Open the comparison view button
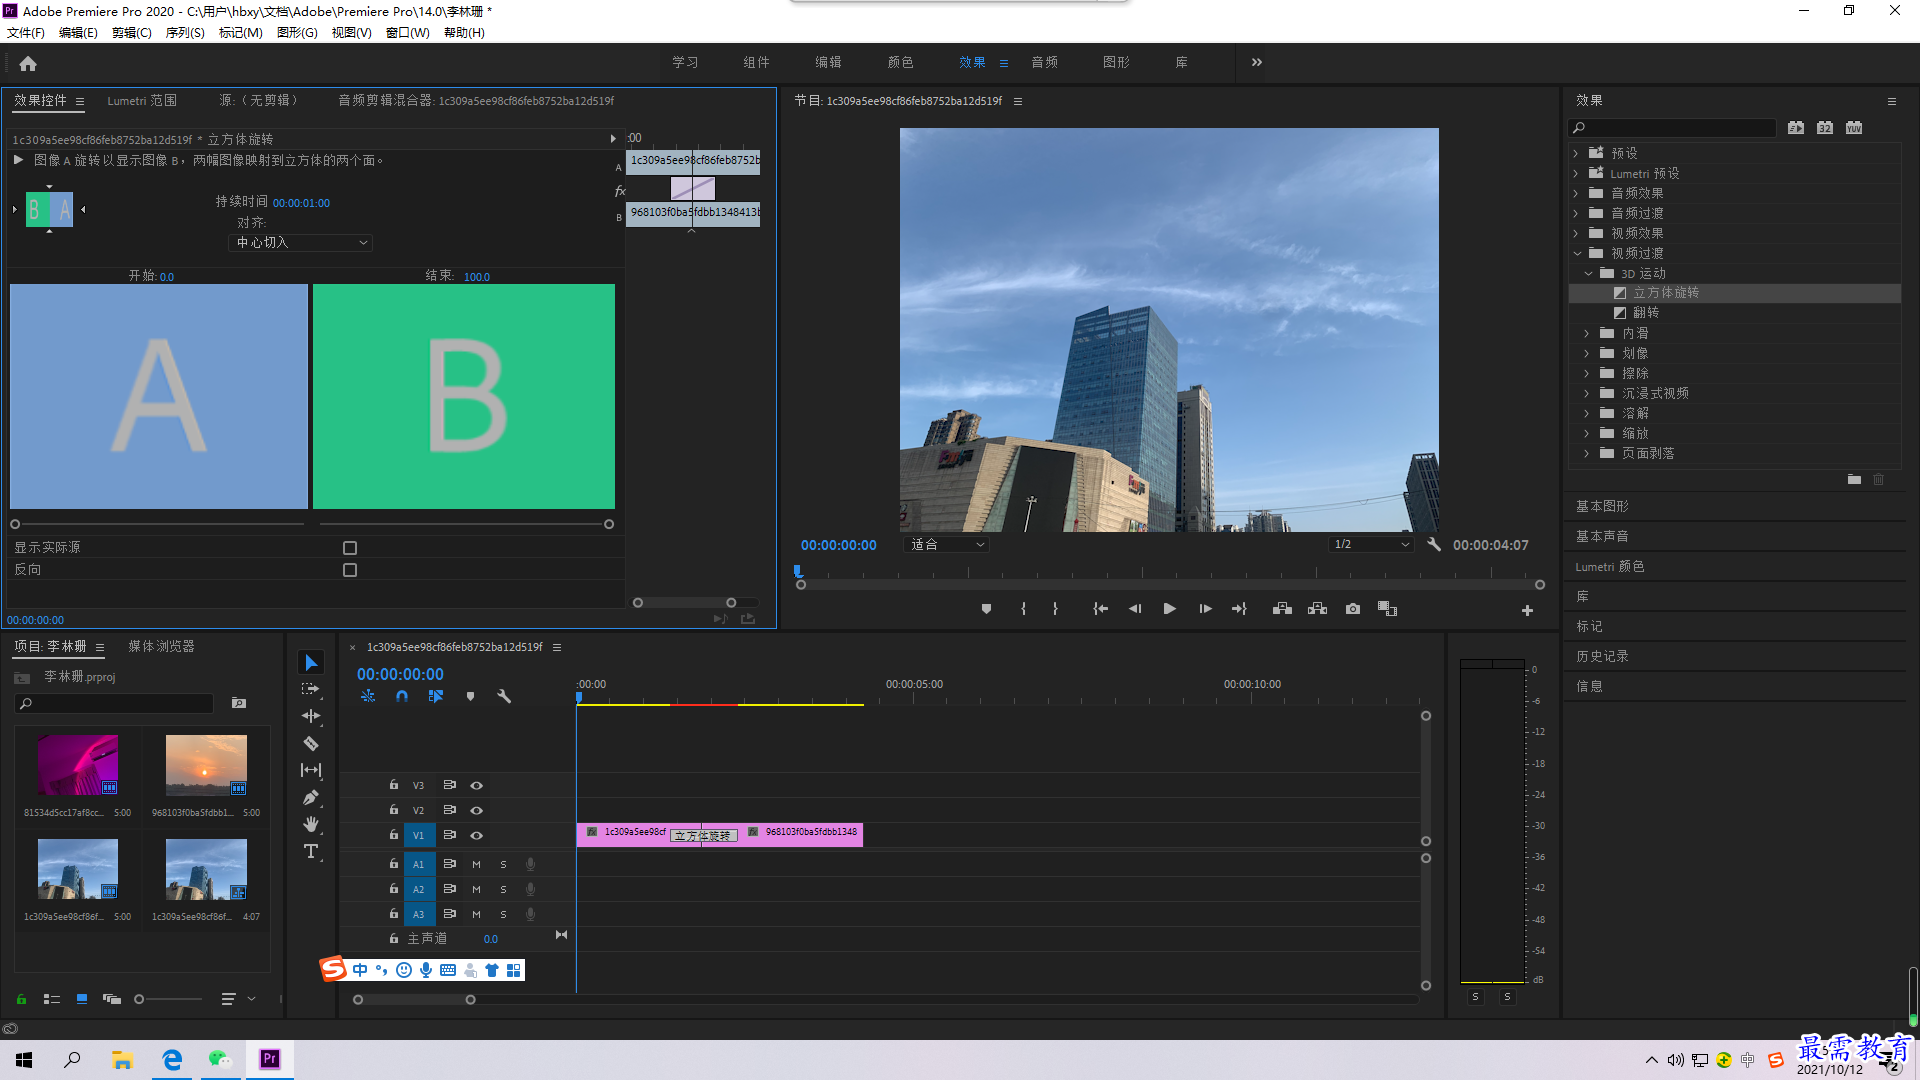The width and height of the screenshot is (1920, 1080). (1387, 609)
